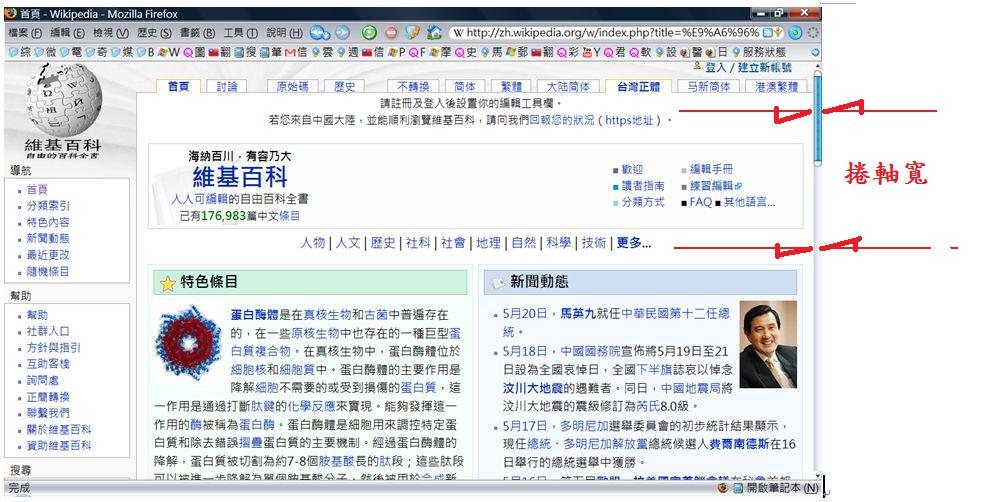This screenshot has width=992, height=502.
Task: Open the 工具 menu
Action: coord(240,32)
